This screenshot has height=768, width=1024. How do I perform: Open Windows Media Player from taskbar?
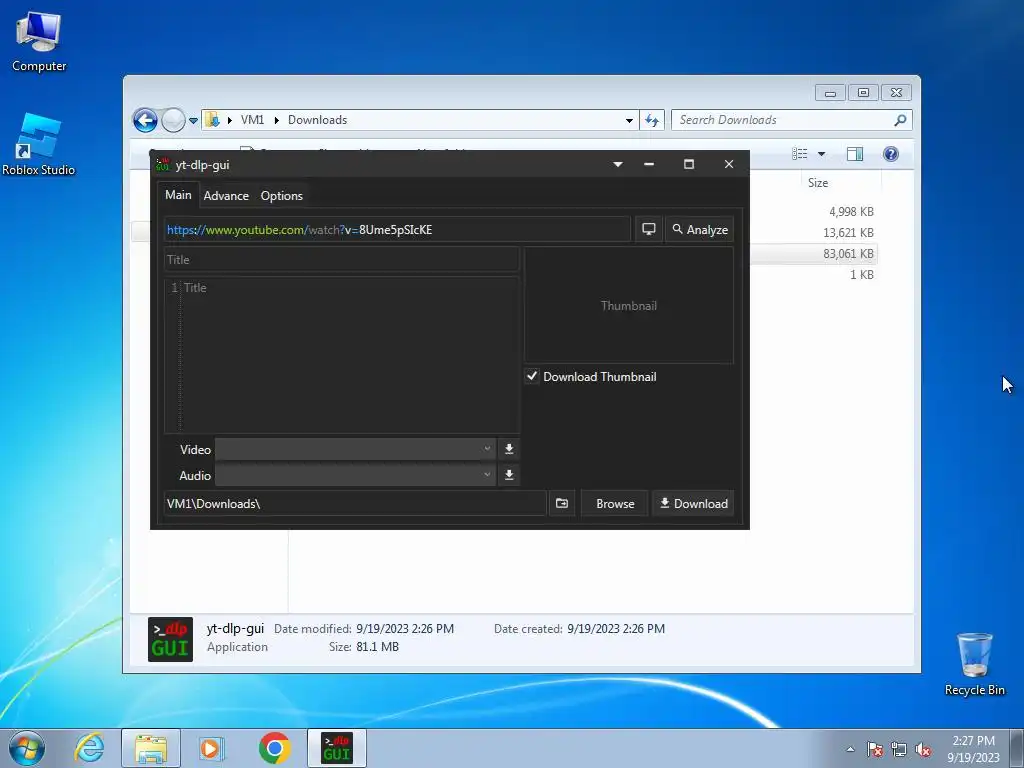(x=212, y=748)
